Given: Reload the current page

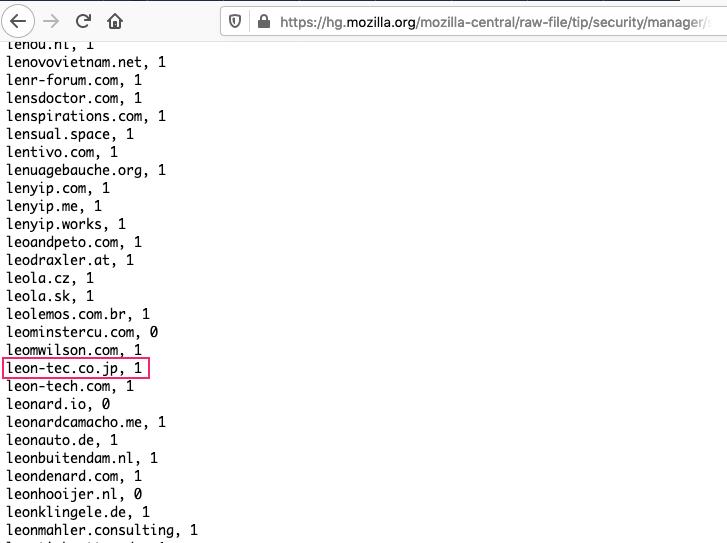Looking at the screenshot, I should click(83, 21).
